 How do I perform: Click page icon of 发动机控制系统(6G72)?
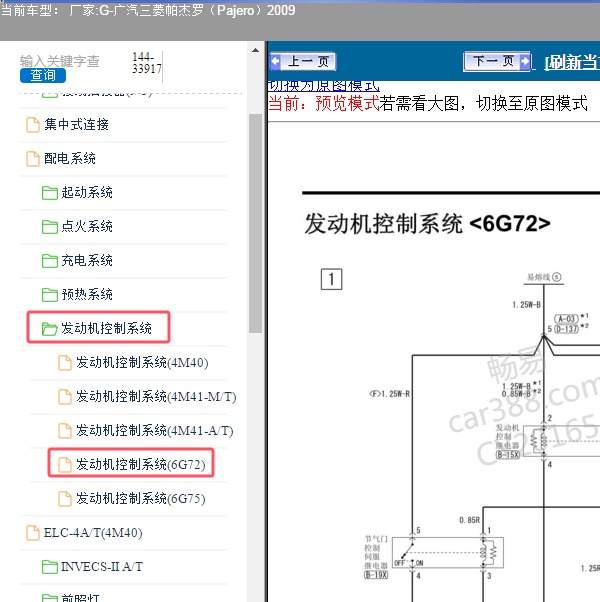[x=64, y=465]
